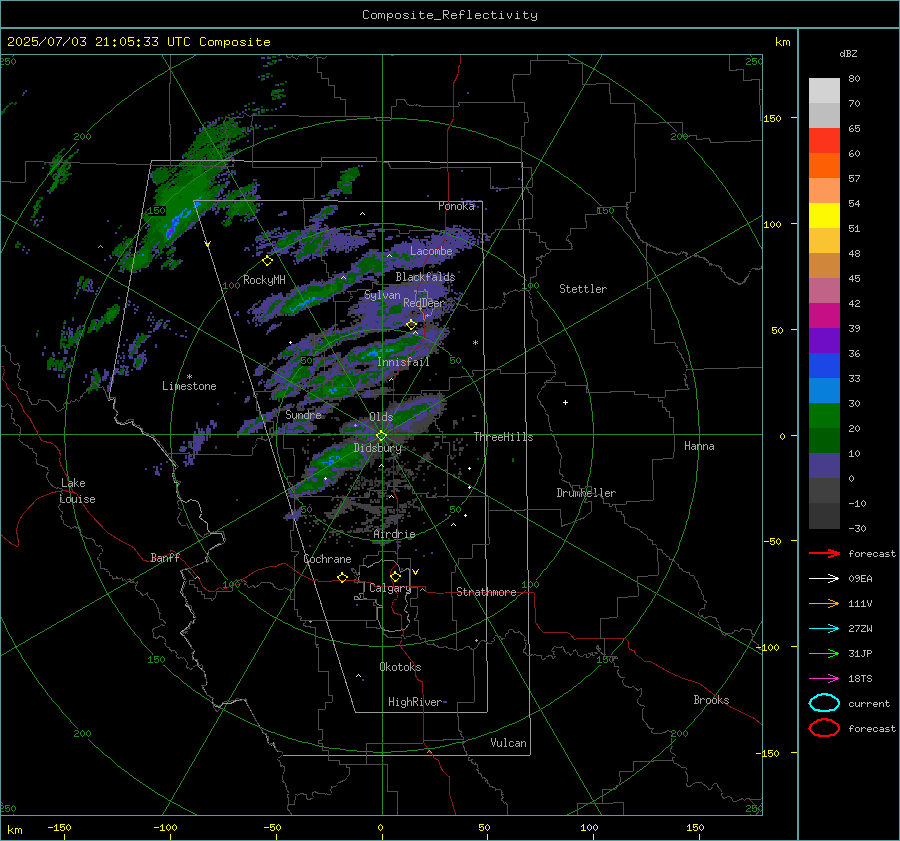900x841 pixels.
Task: Click the 20 dBZ green color swatch
Action: 824,416
